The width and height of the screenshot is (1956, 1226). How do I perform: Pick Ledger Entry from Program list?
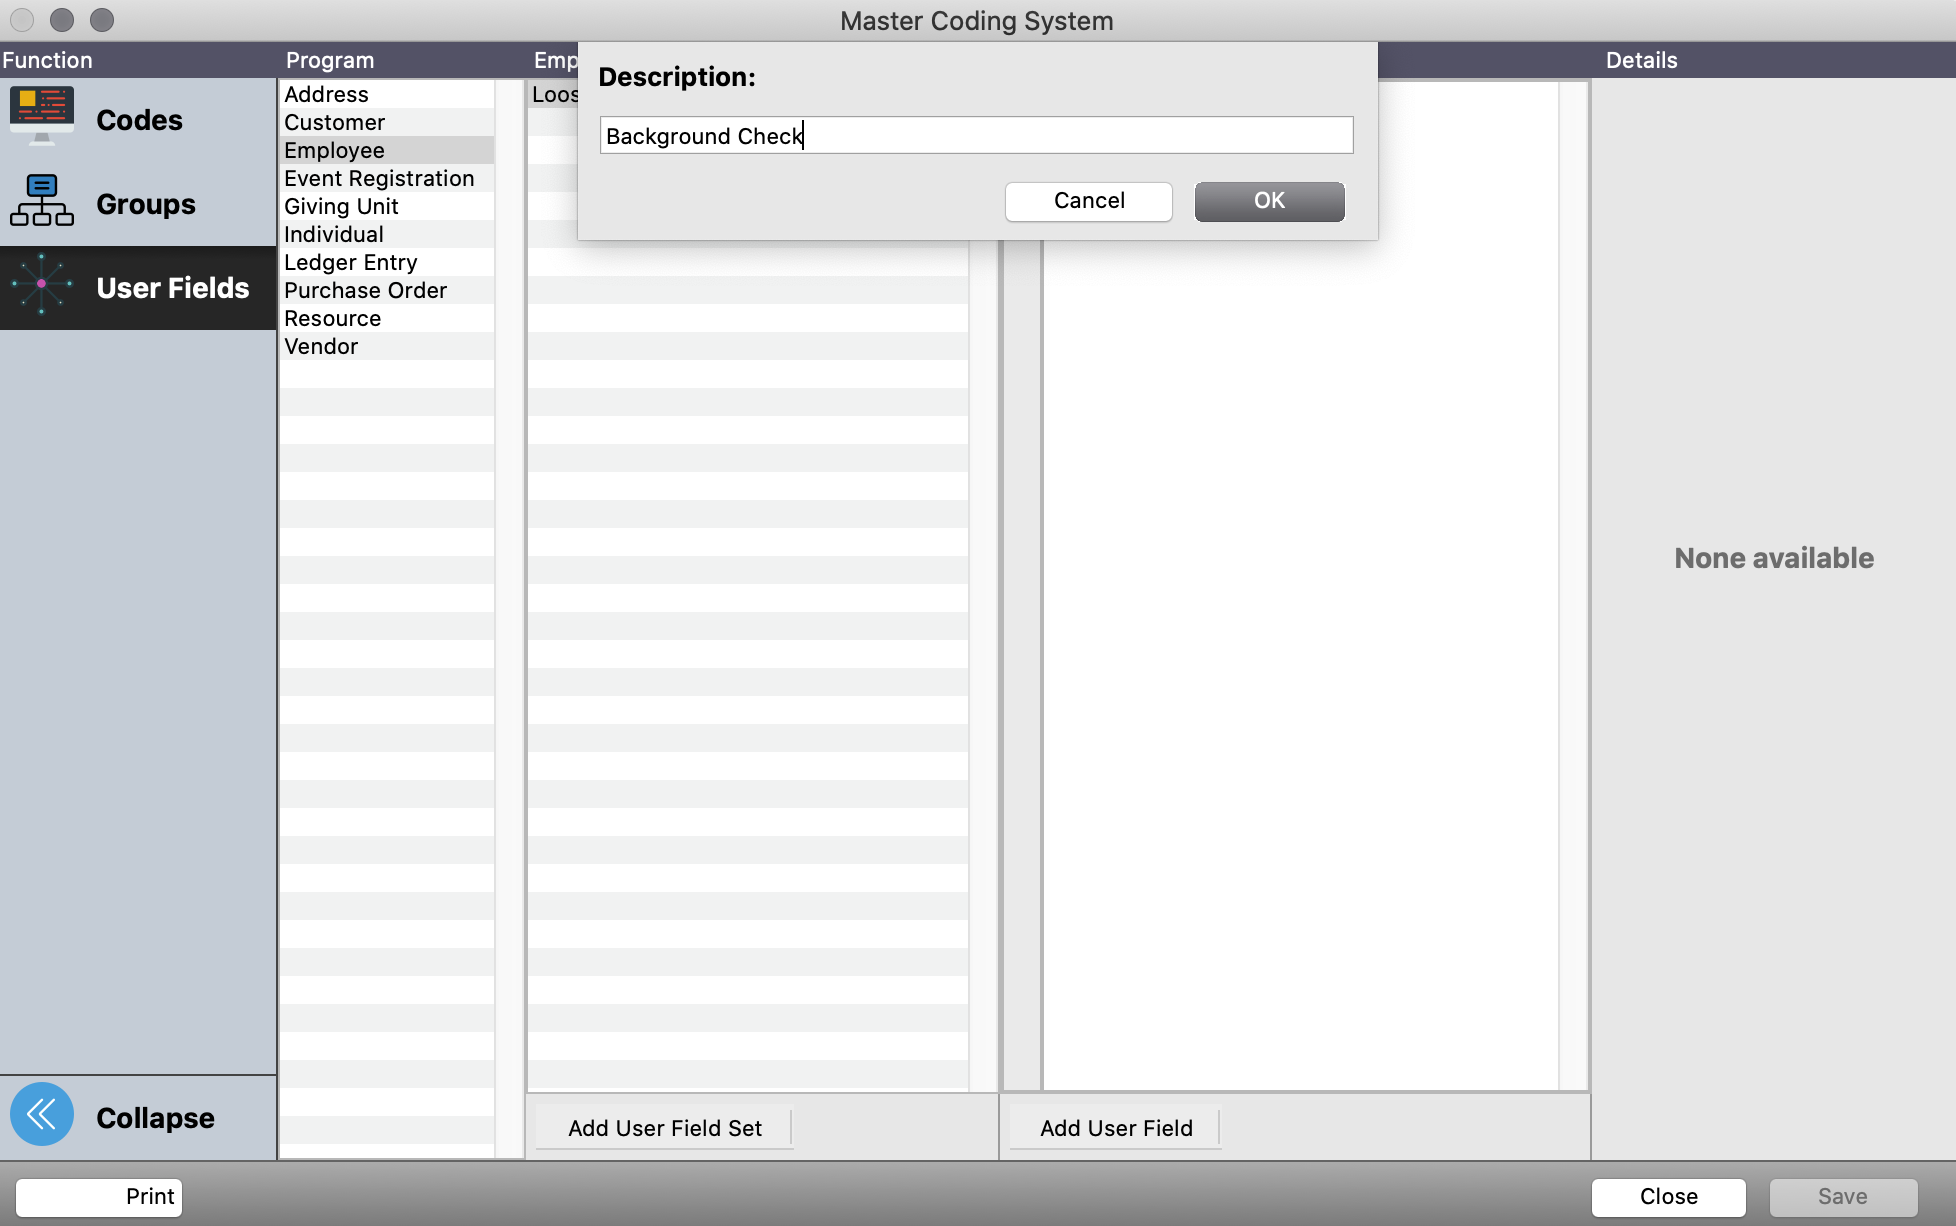tap(350, 262)
